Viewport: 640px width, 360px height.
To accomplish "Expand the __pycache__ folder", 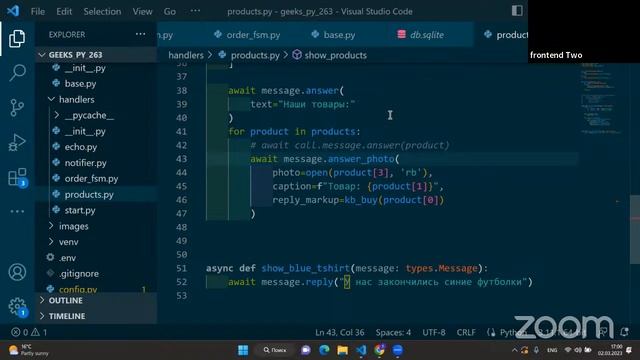I will pyautogui.click(x=89, y=115).
